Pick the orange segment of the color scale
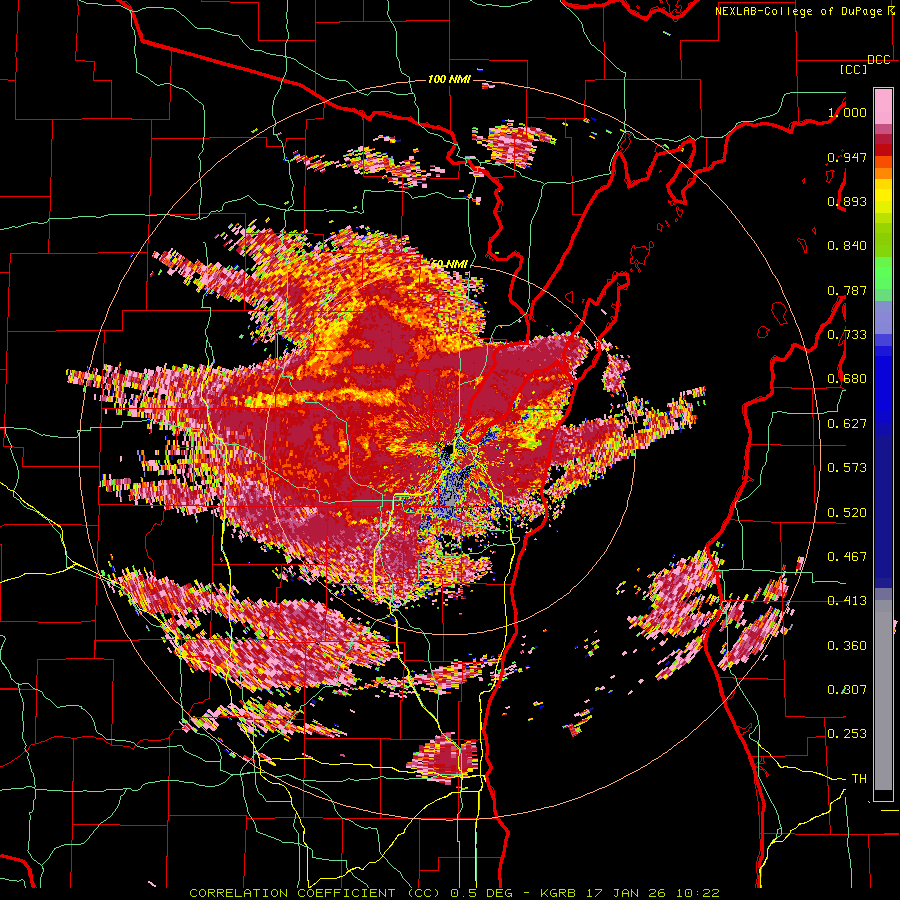The width and height of the screenshot is (900, 900). tap(883, 173)
